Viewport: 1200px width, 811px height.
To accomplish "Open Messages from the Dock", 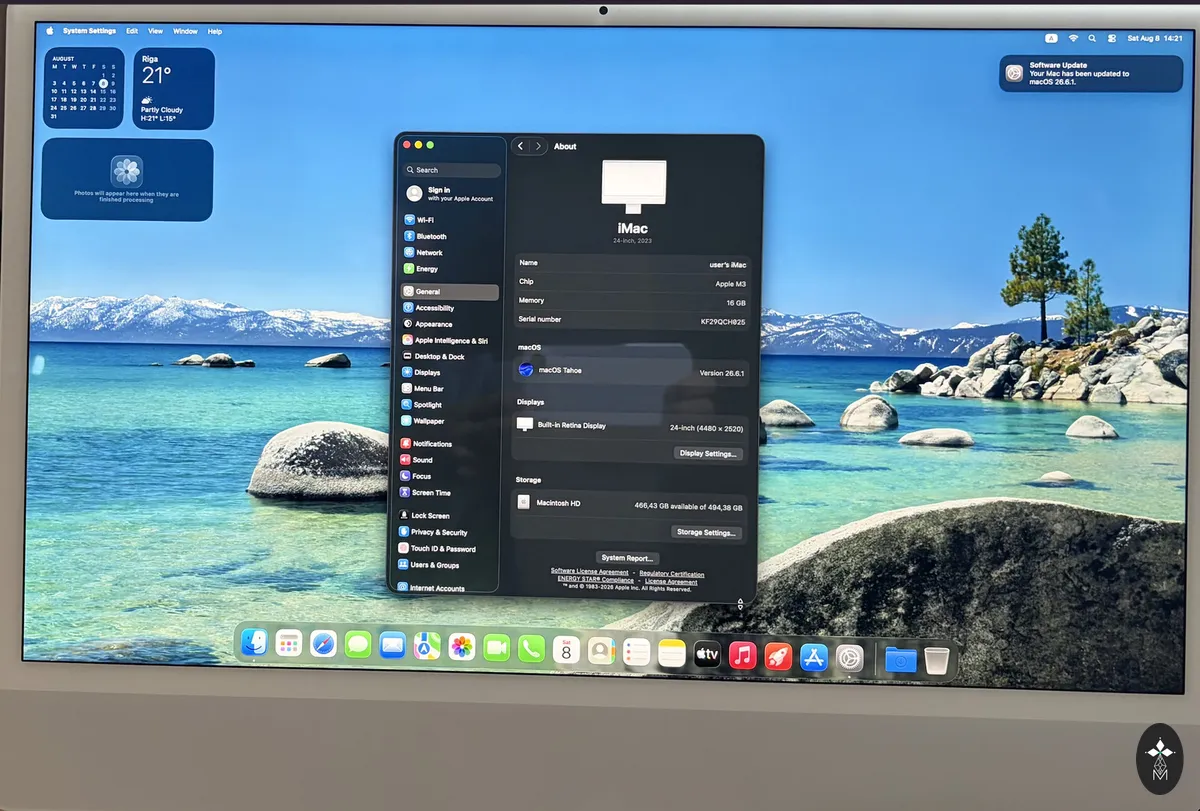I will coord(358,645).
